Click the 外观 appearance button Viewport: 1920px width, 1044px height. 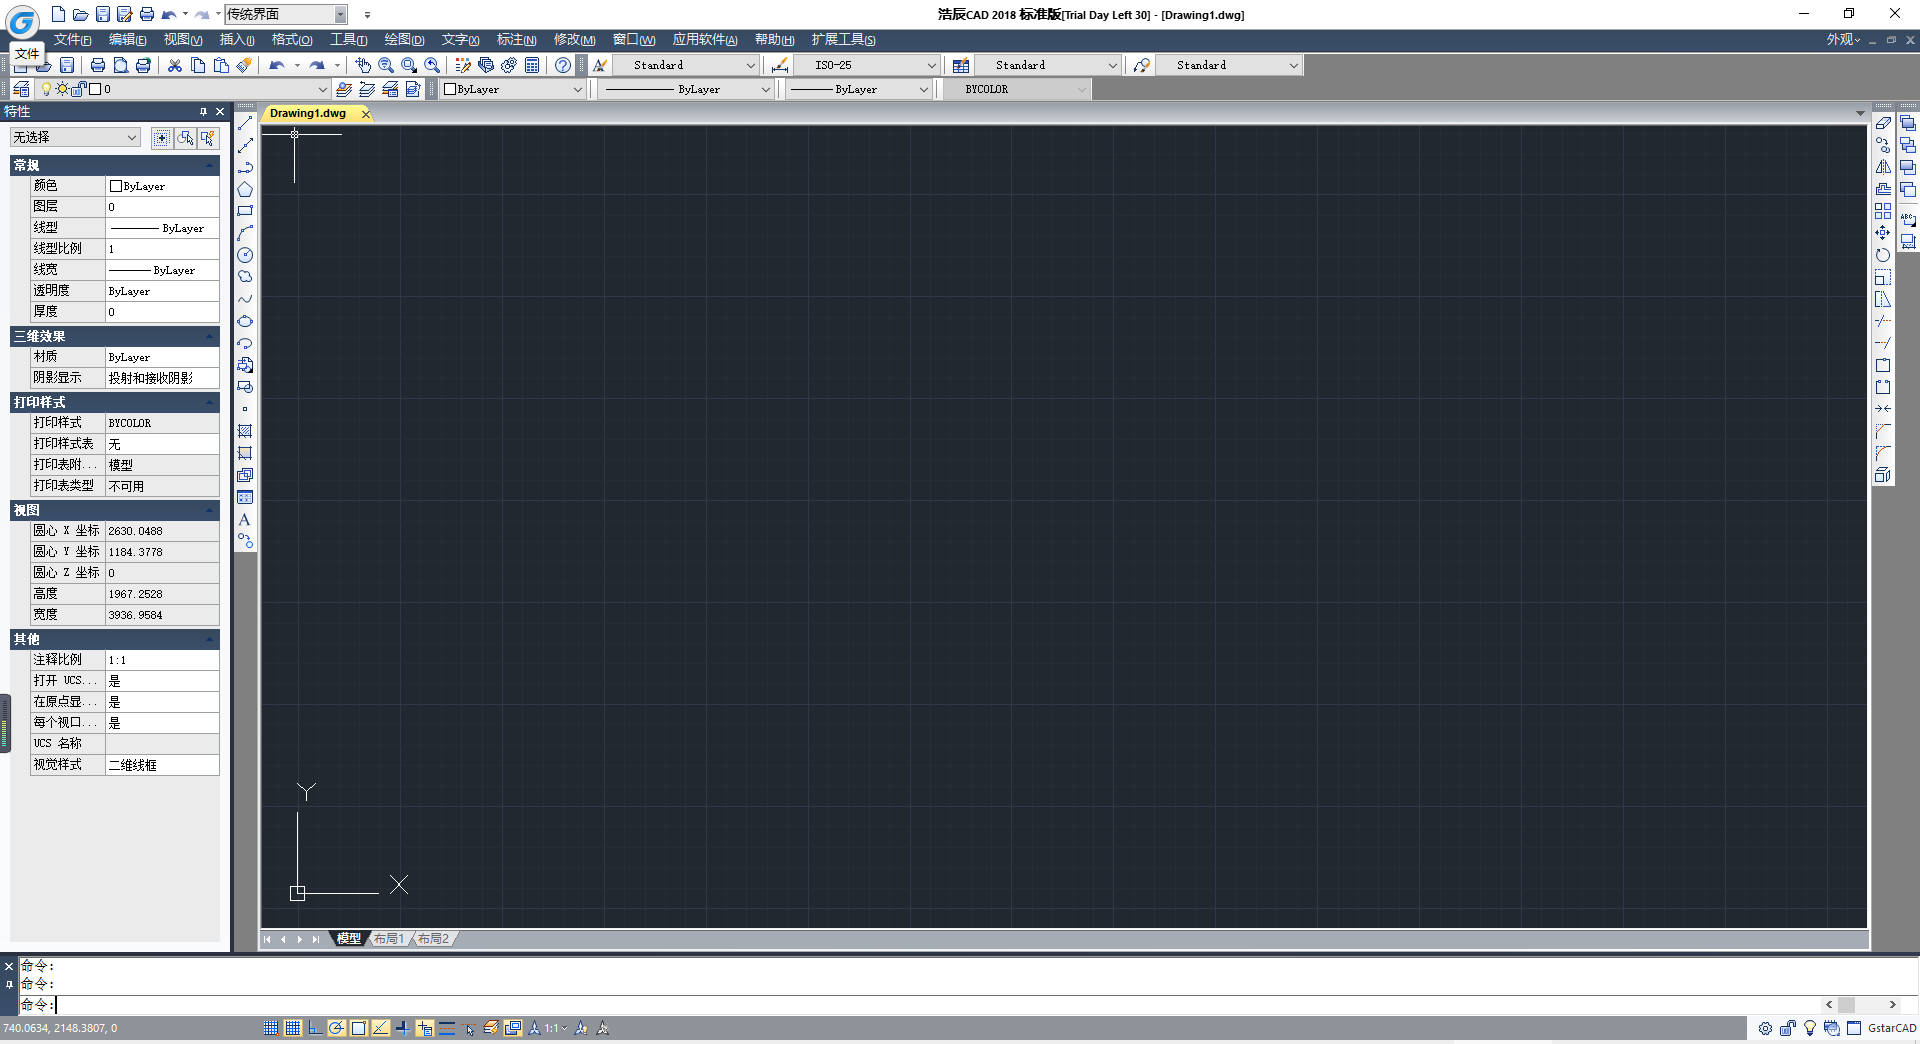pyautogui.click(x=1843, y=40)
